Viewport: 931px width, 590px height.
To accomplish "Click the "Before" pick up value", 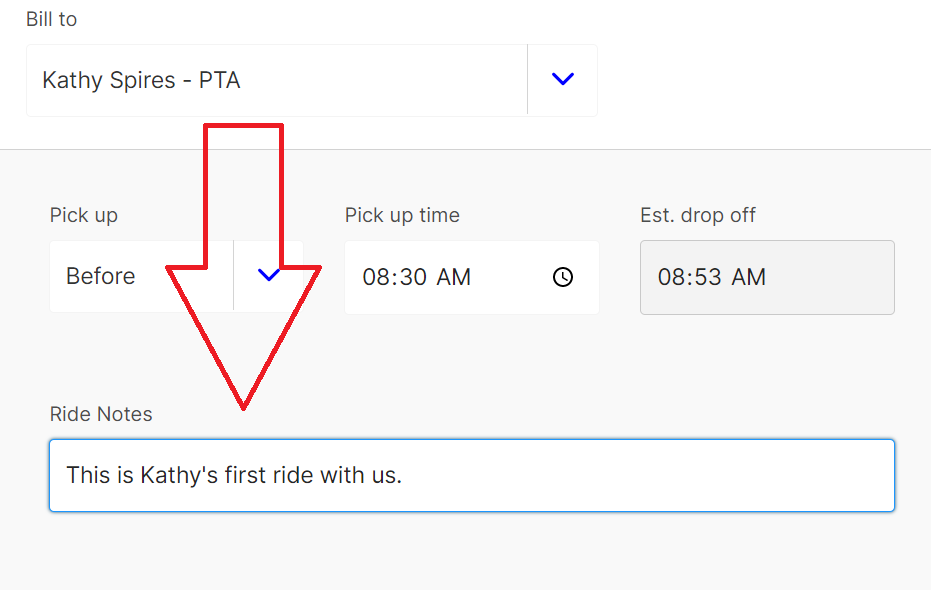I will 101,276.
